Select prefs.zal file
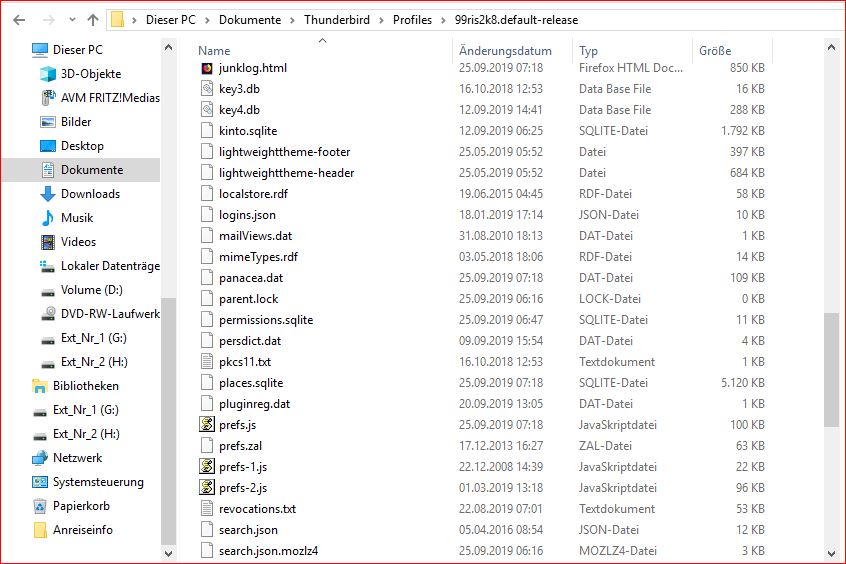Viewport: 846px width, 564px height. 240,446
